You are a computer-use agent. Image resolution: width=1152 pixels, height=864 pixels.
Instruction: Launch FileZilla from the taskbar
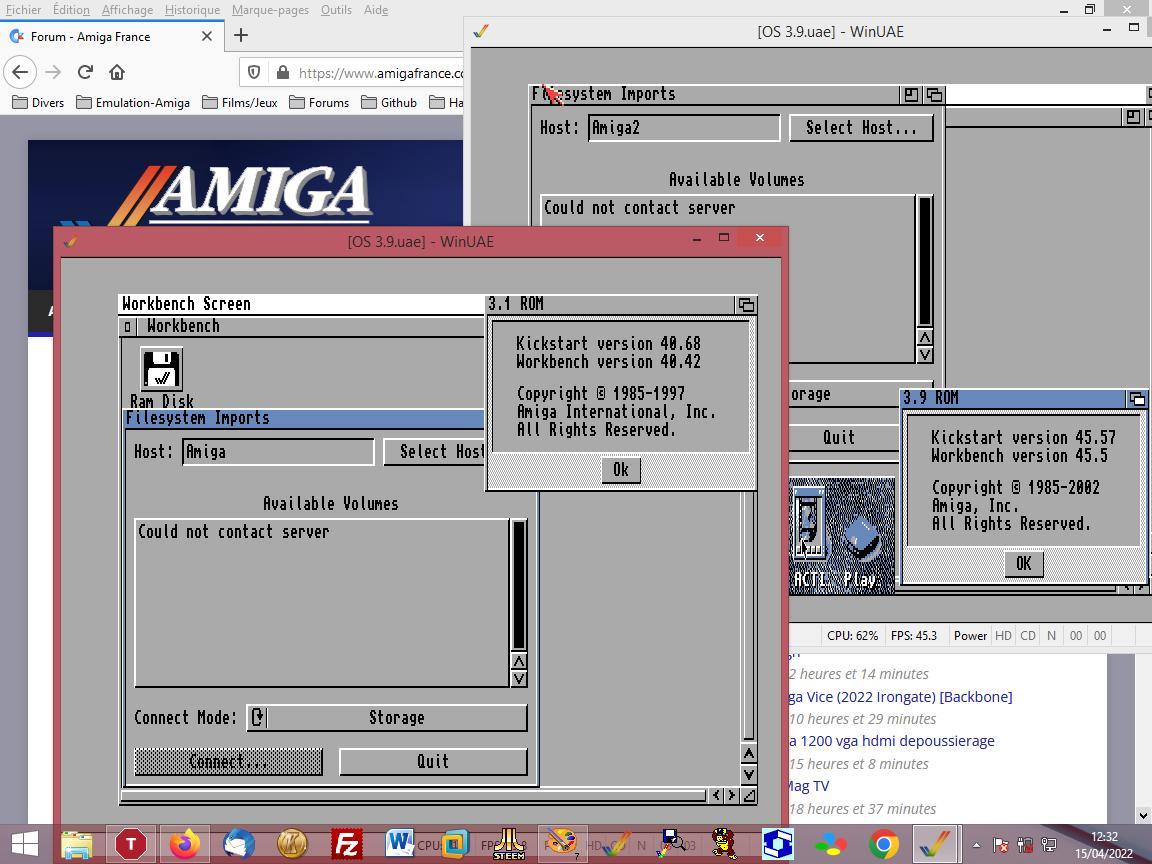pos(347,844)
